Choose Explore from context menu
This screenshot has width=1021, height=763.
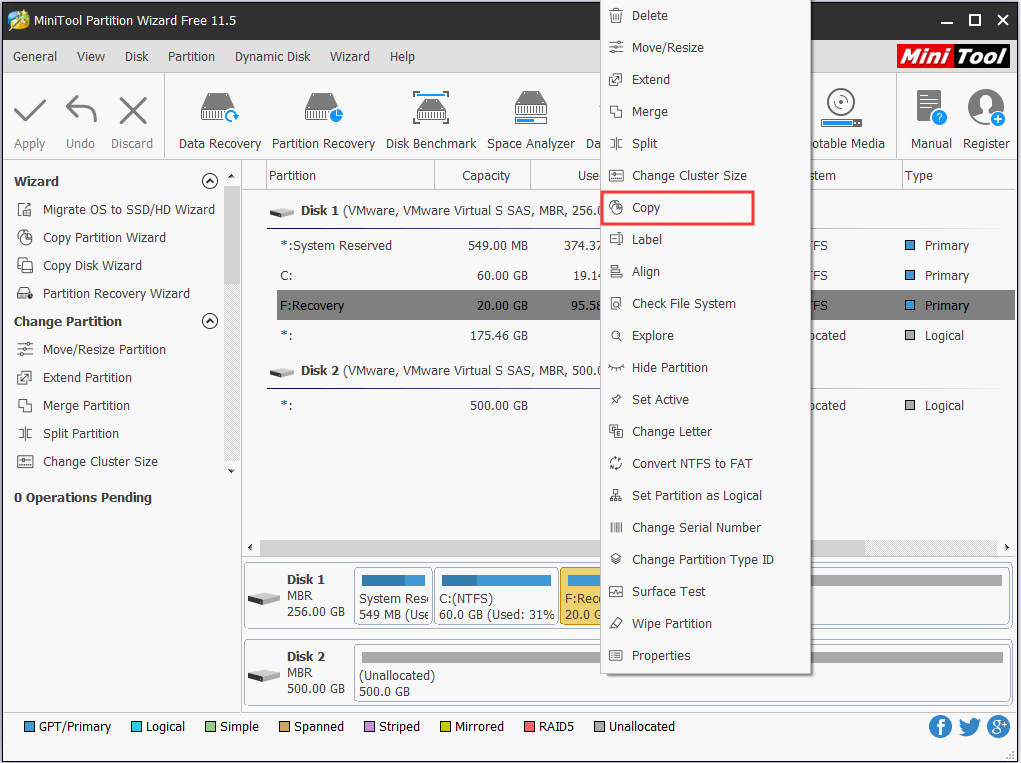click(x=705, y=335)
